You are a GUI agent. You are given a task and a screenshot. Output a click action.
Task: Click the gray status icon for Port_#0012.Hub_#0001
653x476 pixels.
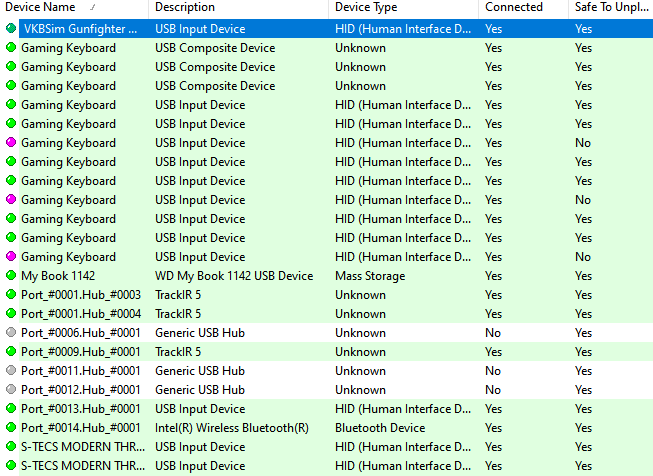click(11, 390)
